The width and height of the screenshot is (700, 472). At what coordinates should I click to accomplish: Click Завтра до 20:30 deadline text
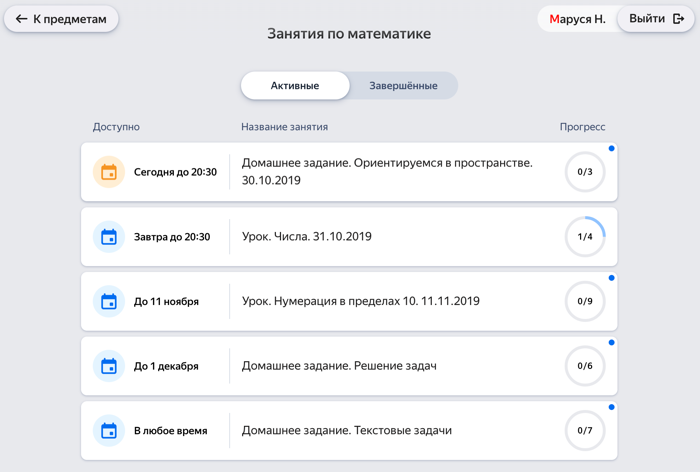point(172,237)
